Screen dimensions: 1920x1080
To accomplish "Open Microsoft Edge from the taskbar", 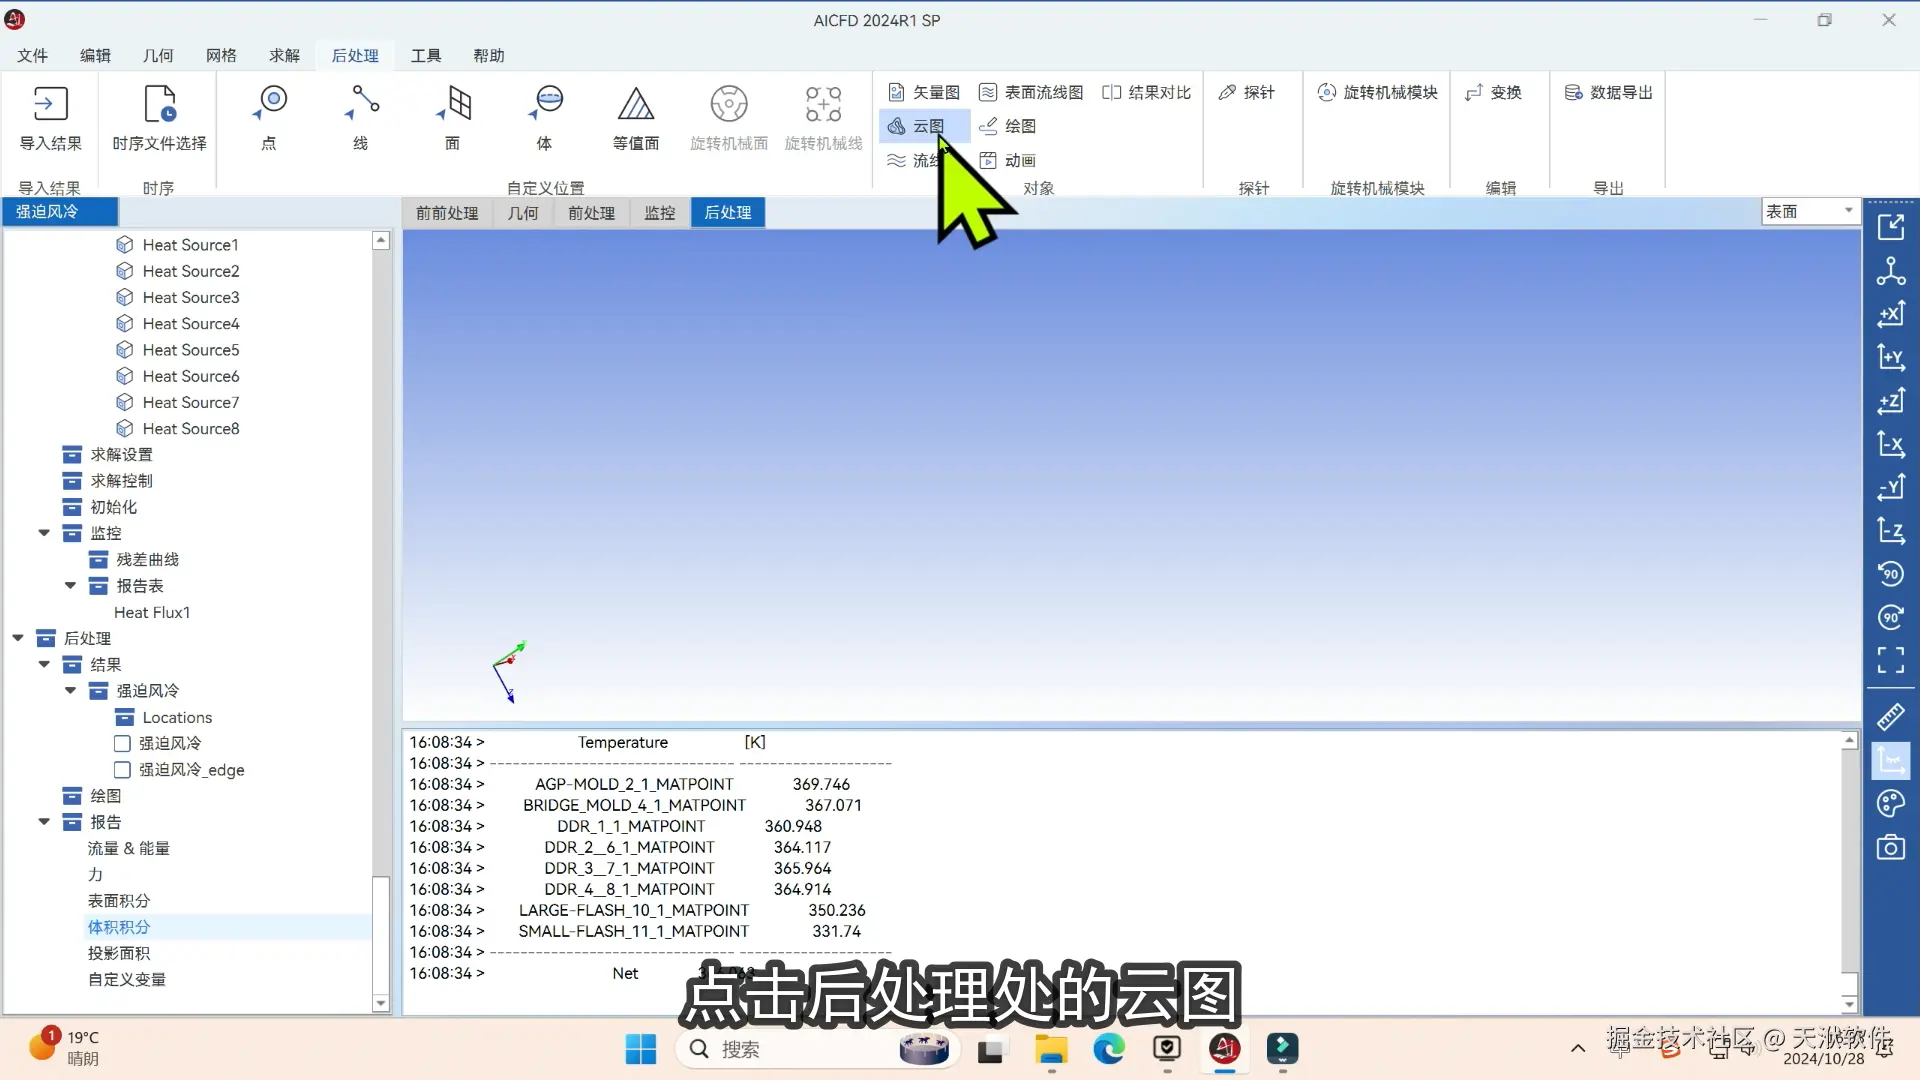I will pyautogui.click(x=1108, y=1049).
